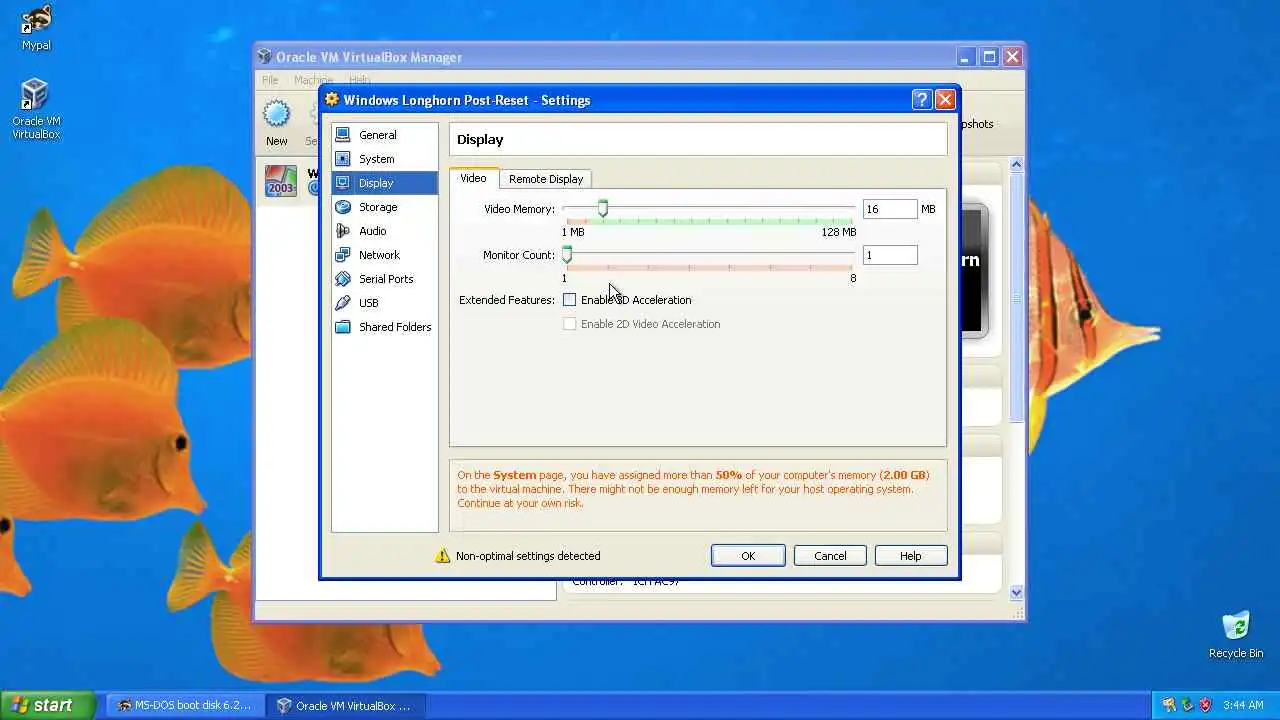The image size is (1280, 720).
Task: Confirm settings with the OK button
Action: pyautogui.click(x=748, y=556)
